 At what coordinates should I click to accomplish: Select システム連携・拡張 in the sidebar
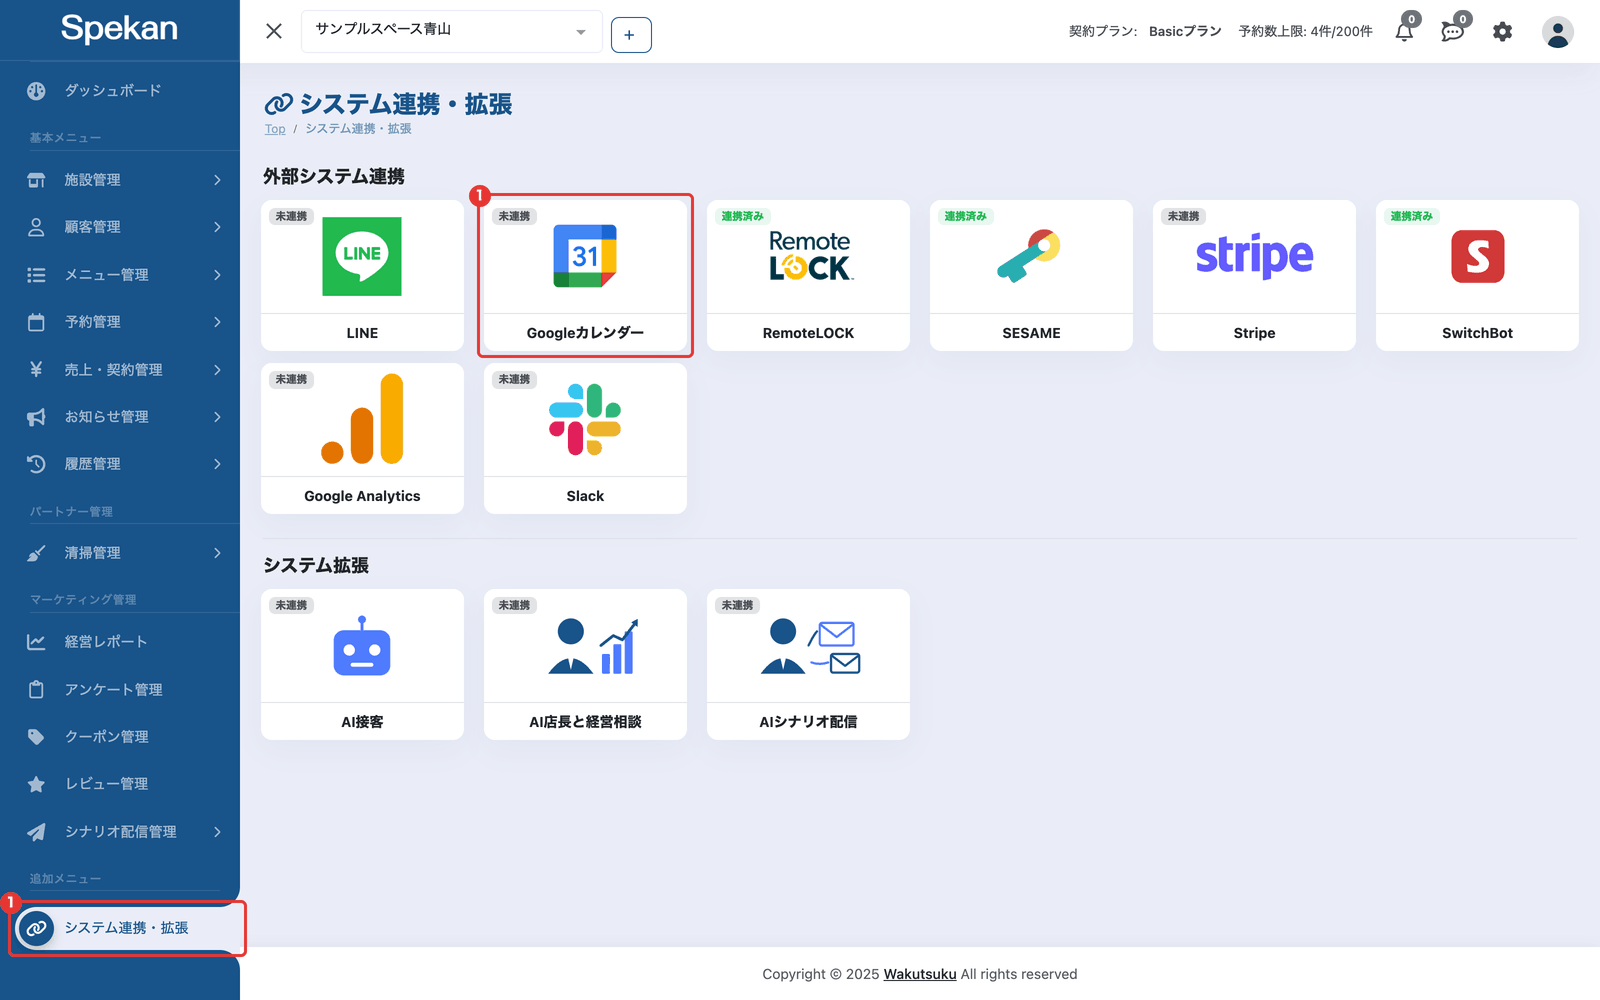click(x=127, y=928)
